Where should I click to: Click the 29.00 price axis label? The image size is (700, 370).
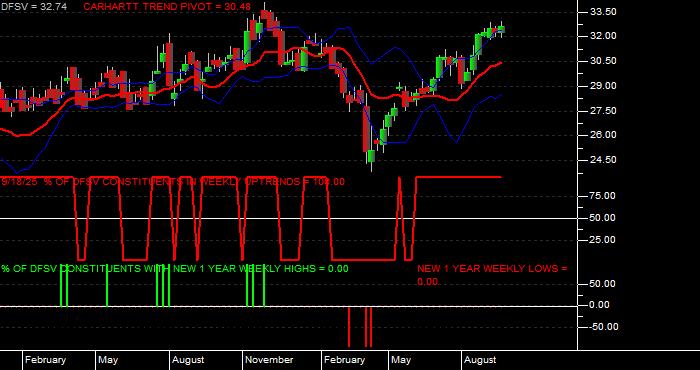(604, 86)
